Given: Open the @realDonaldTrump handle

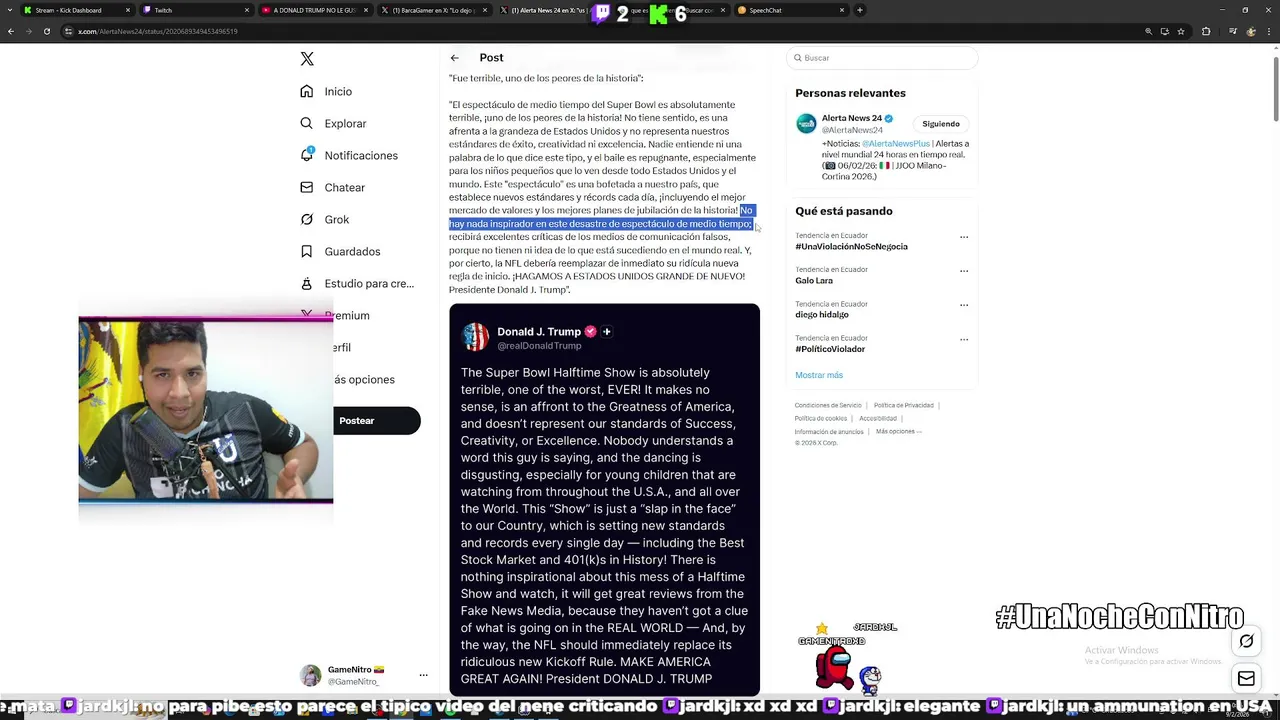Looking at the screenshot, I should pos(539,346).
